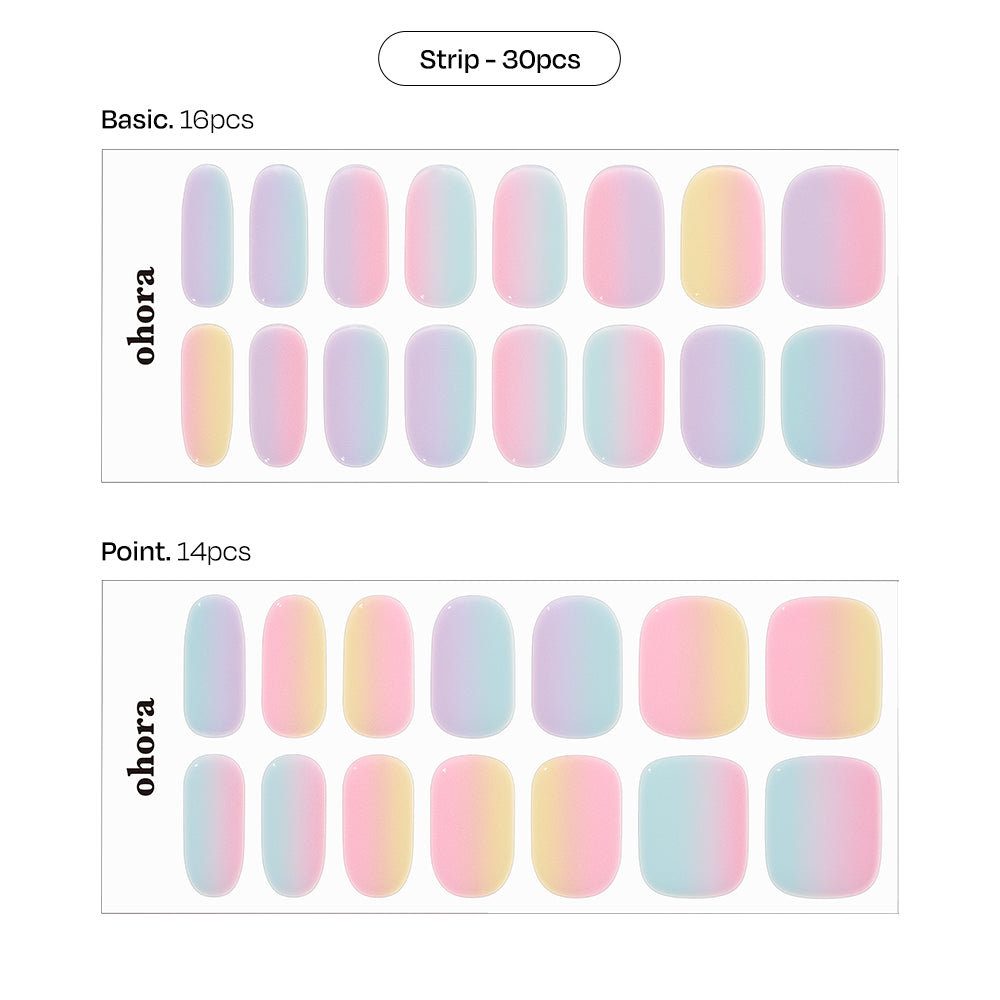Select the yellow-pink nail in Basic top row
Image resolution: width=1000 pixels, height=1000 pixels.
click(x=722, y=236)
